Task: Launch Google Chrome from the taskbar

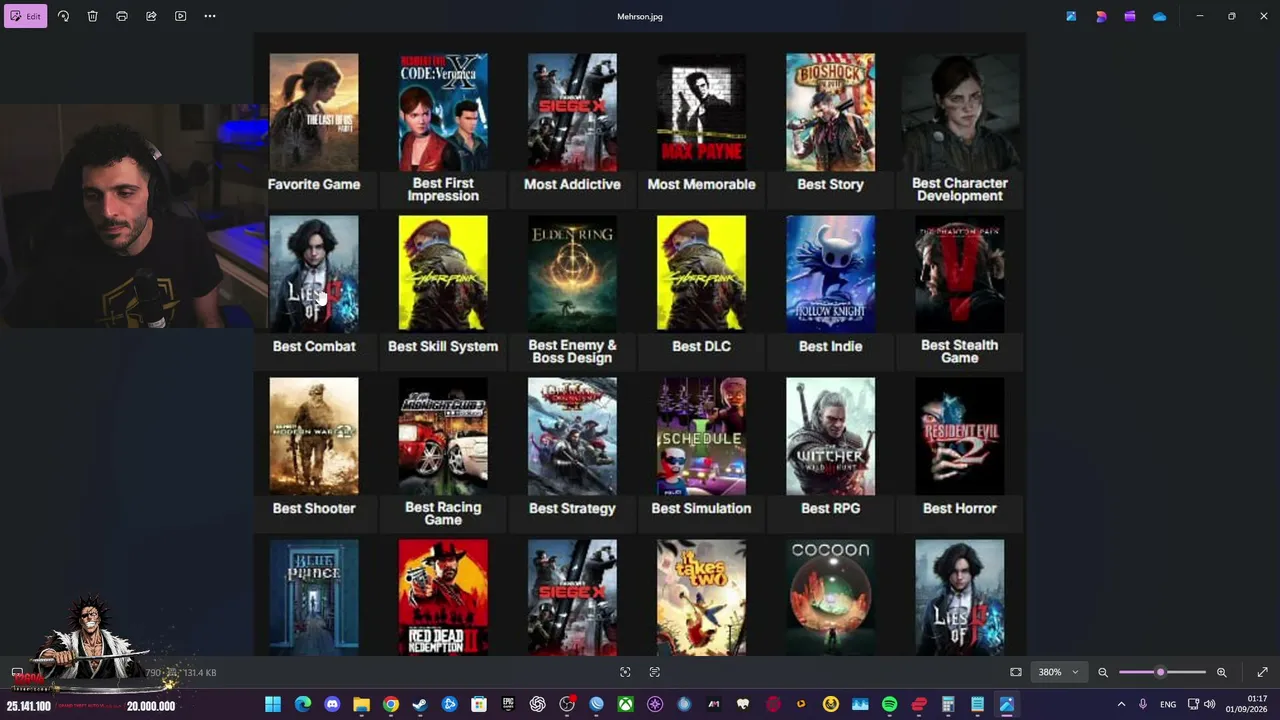Action: point(391,705)
